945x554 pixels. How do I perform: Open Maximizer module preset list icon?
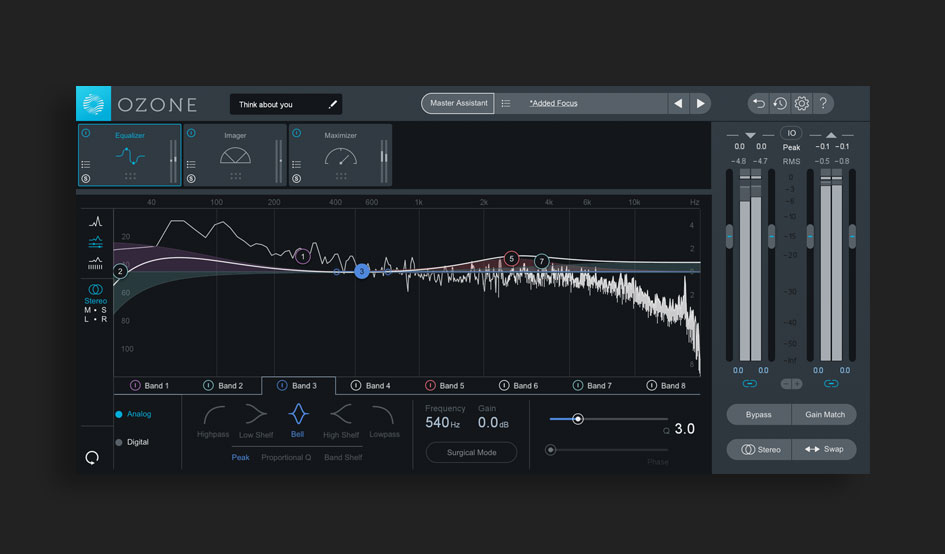pos(297,164)
